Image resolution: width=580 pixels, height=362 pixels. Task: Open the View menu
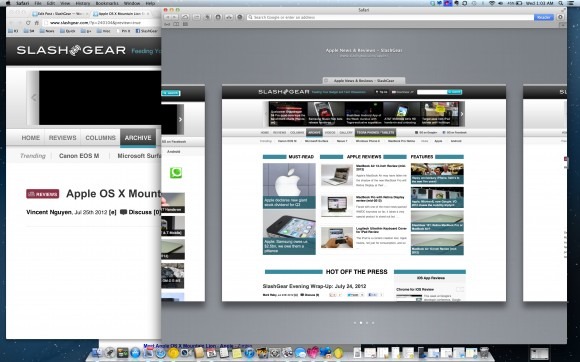(x=65, y=3)
